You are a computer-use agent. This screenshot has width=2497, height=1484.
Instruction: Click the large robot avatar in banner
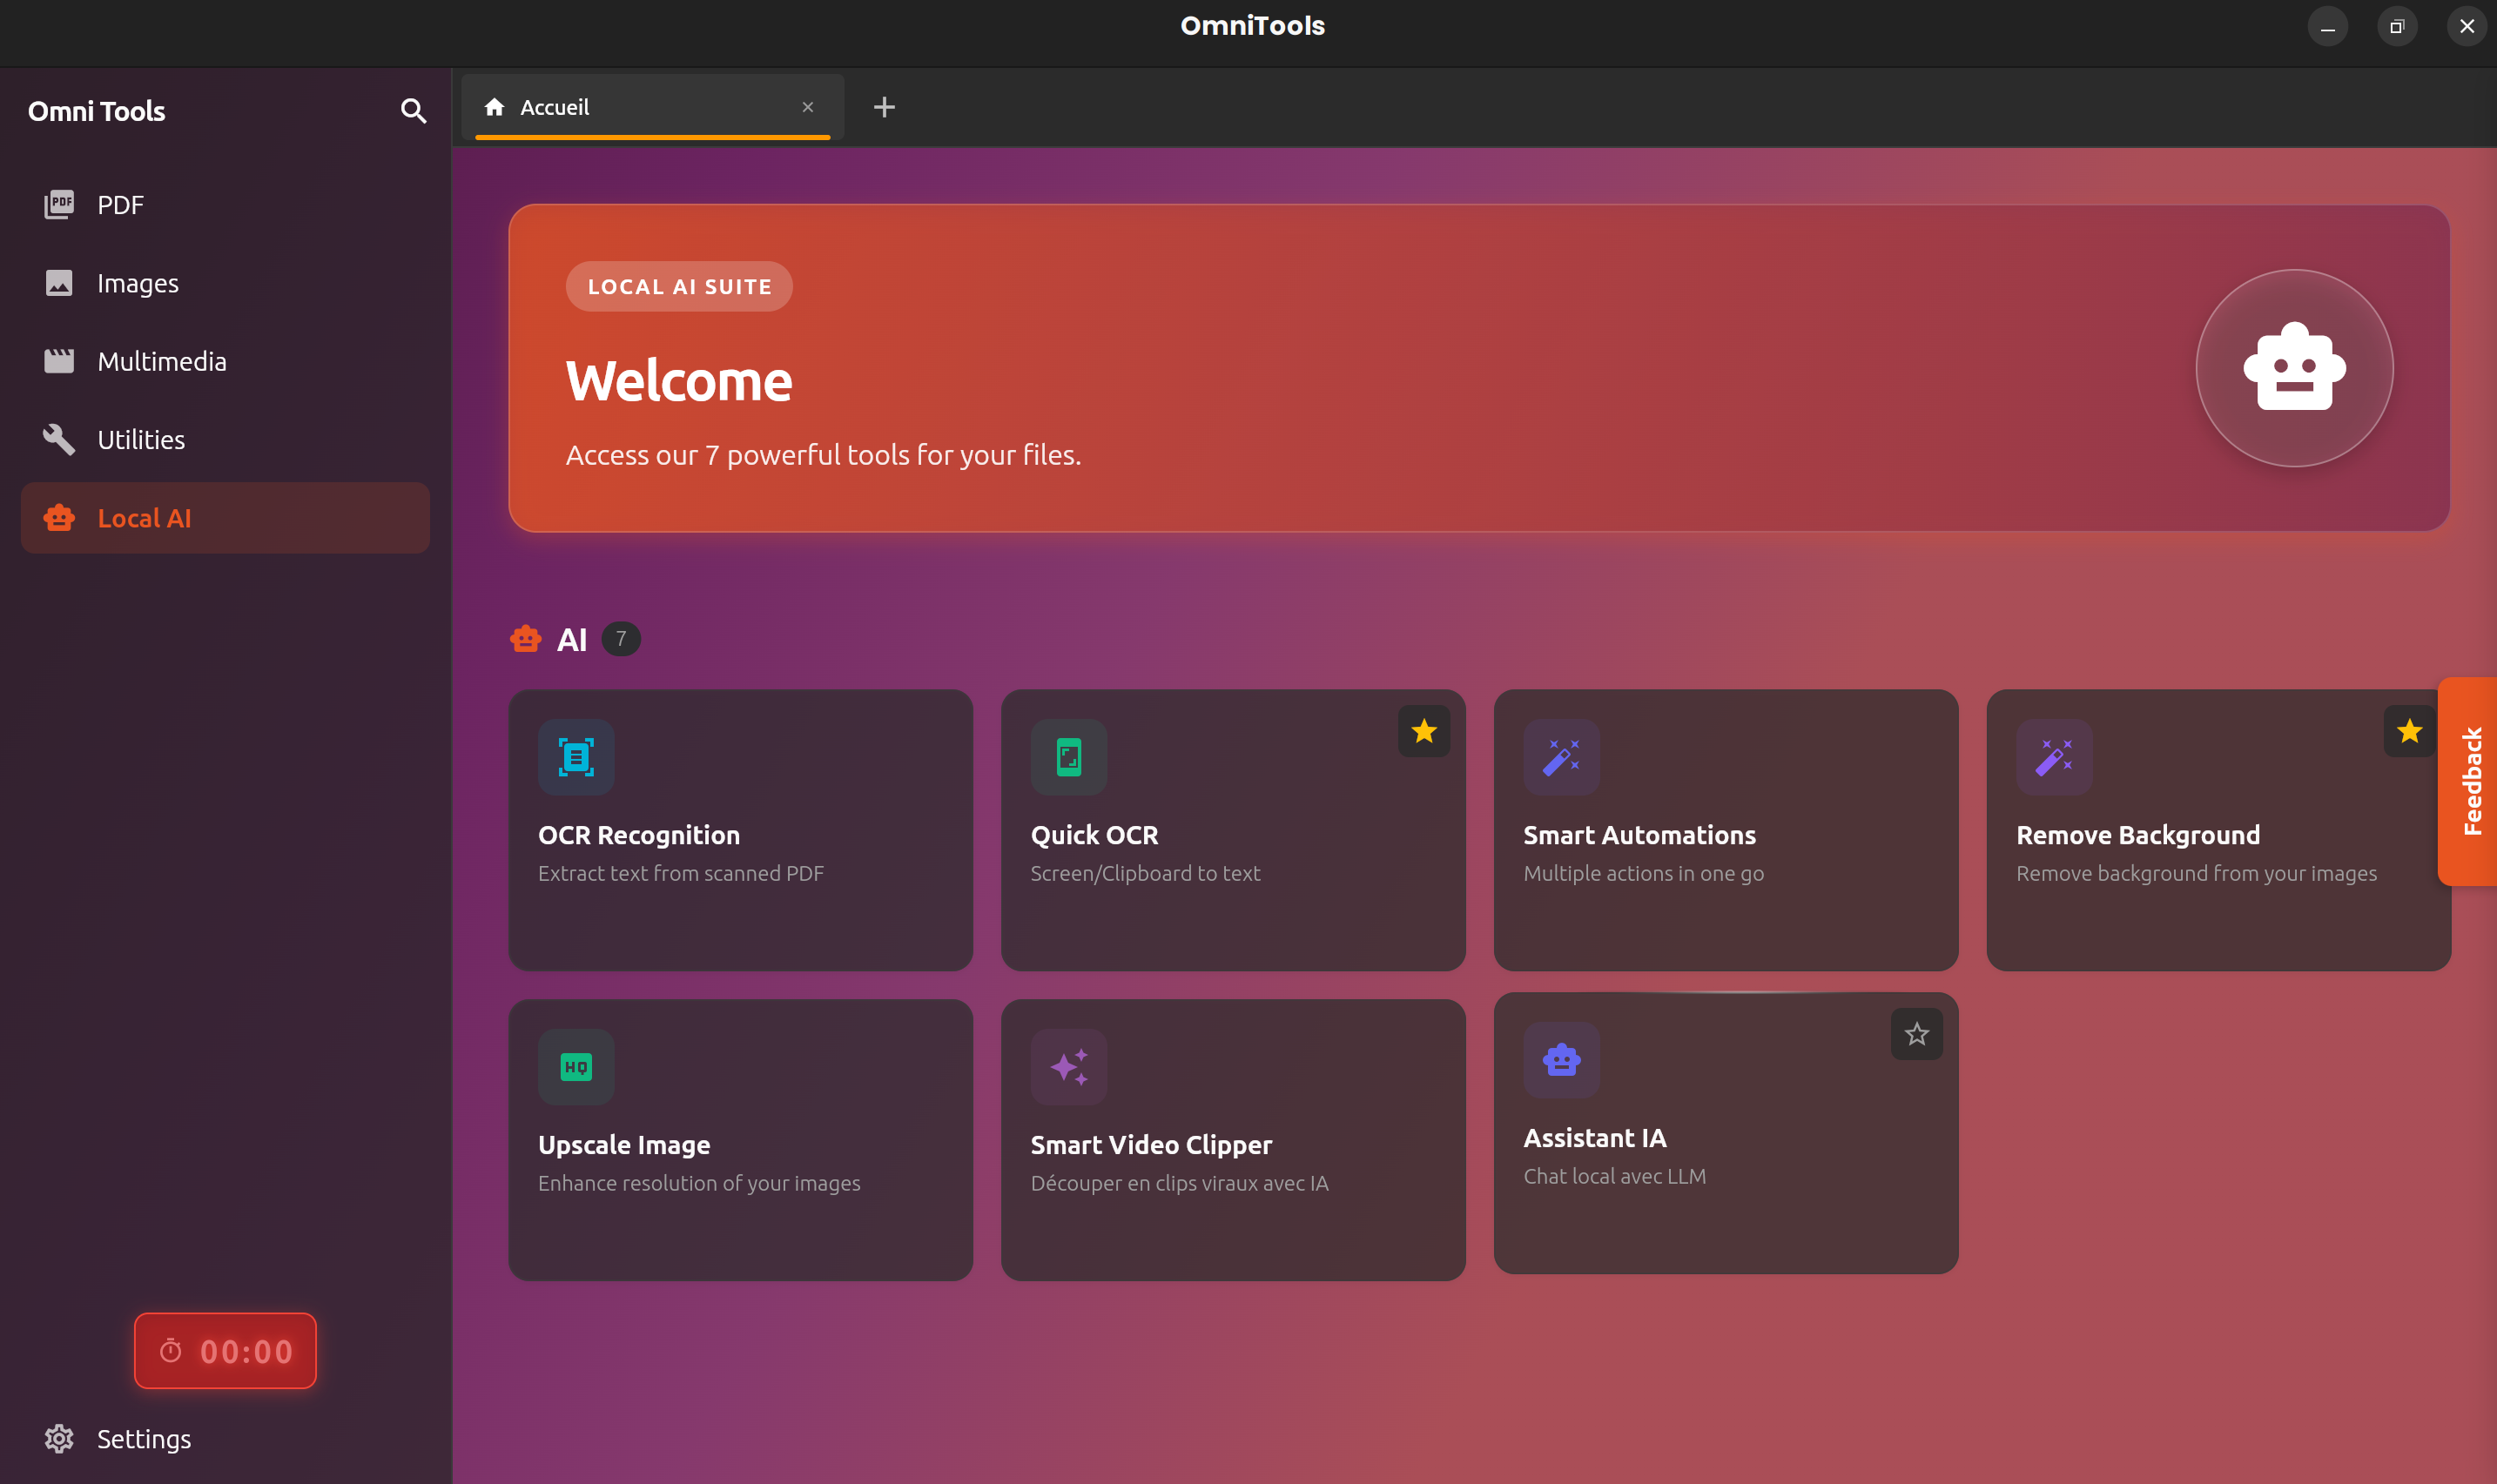tap(2293, 368)
